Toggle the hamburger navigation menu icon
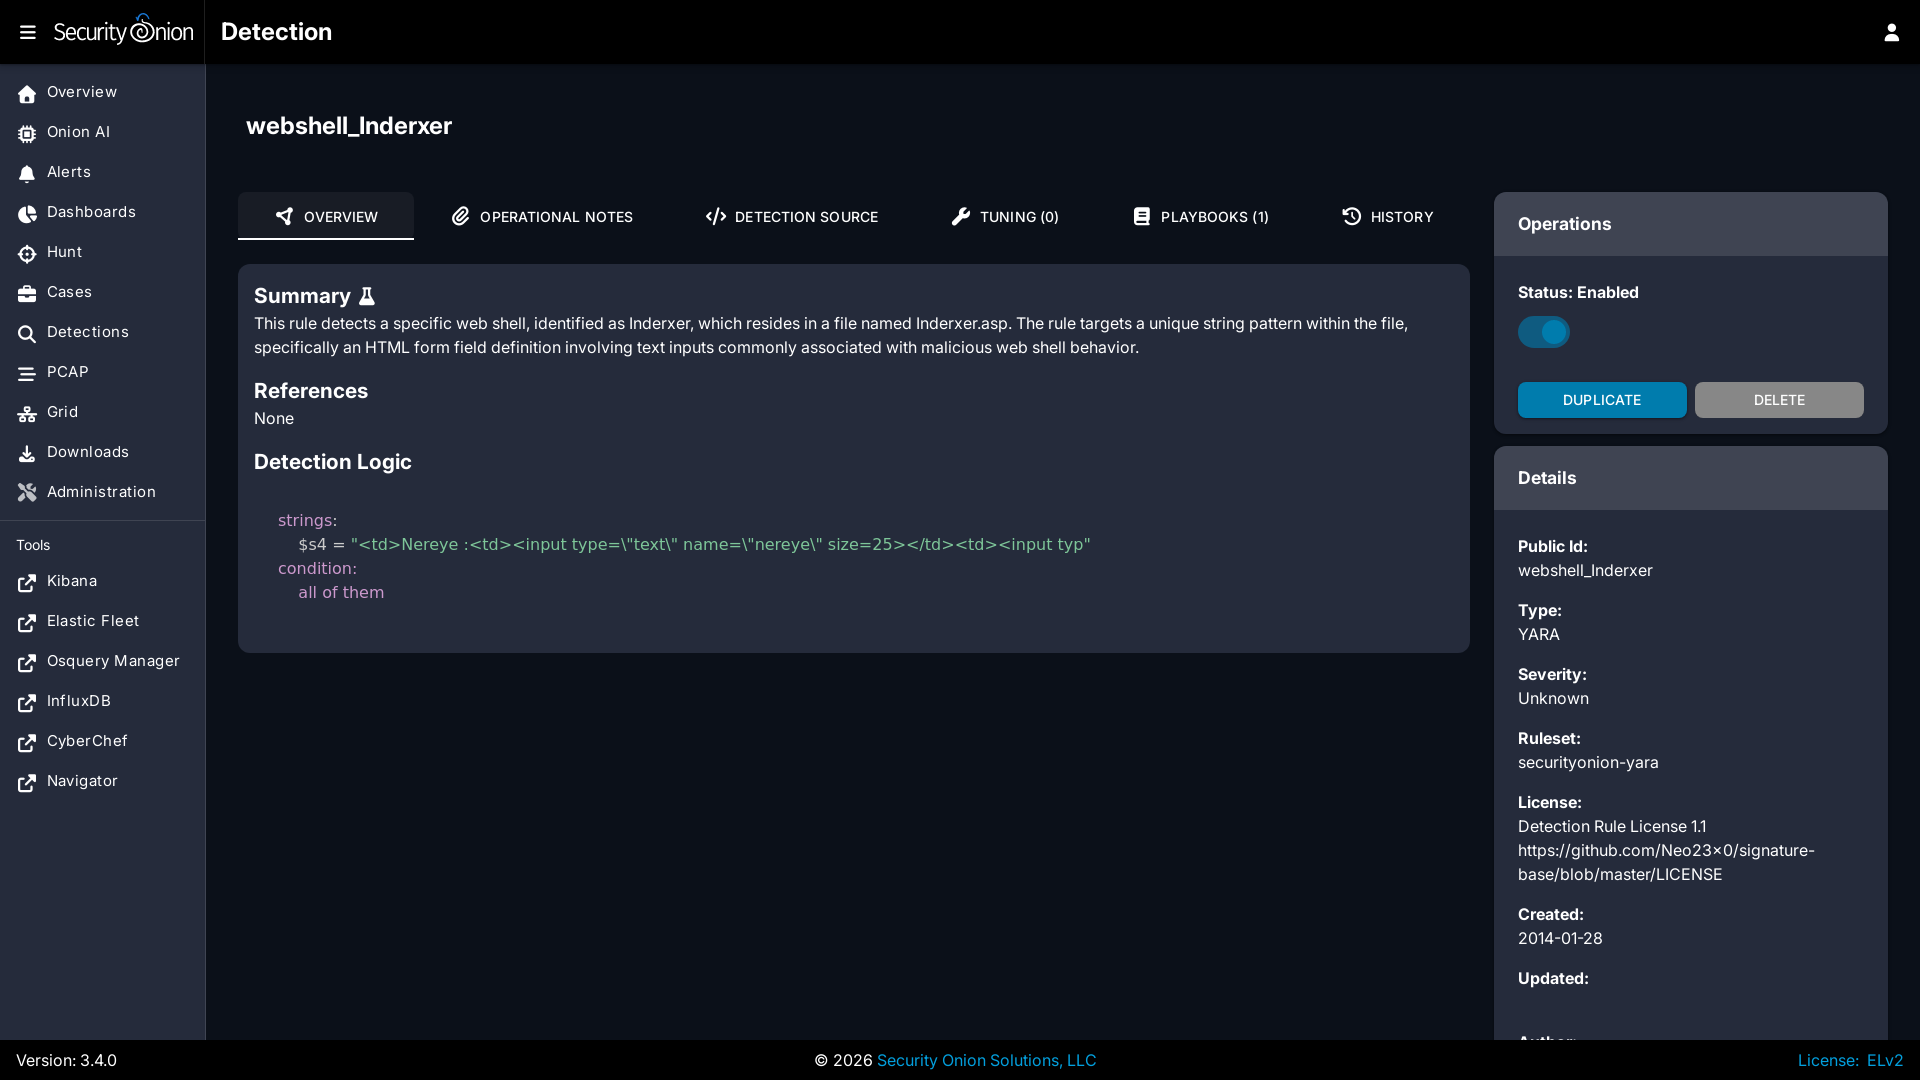Screen dimensions: 1920x1080 coord(28,32)
